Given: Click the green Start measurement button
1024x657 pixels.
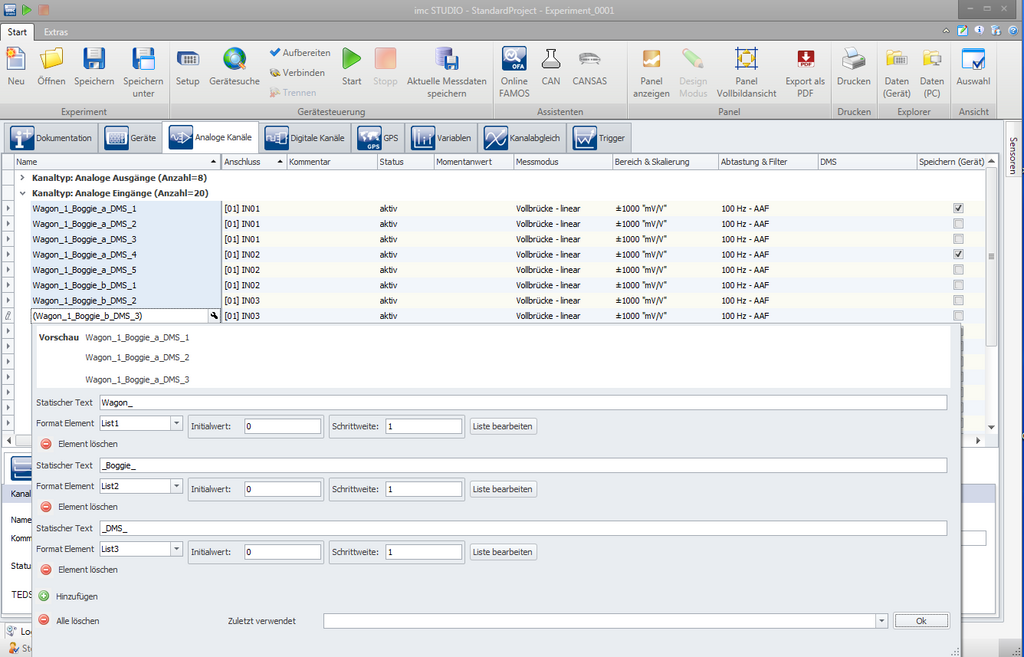Looking at the screenshot, I should click(x=351, y=60).
